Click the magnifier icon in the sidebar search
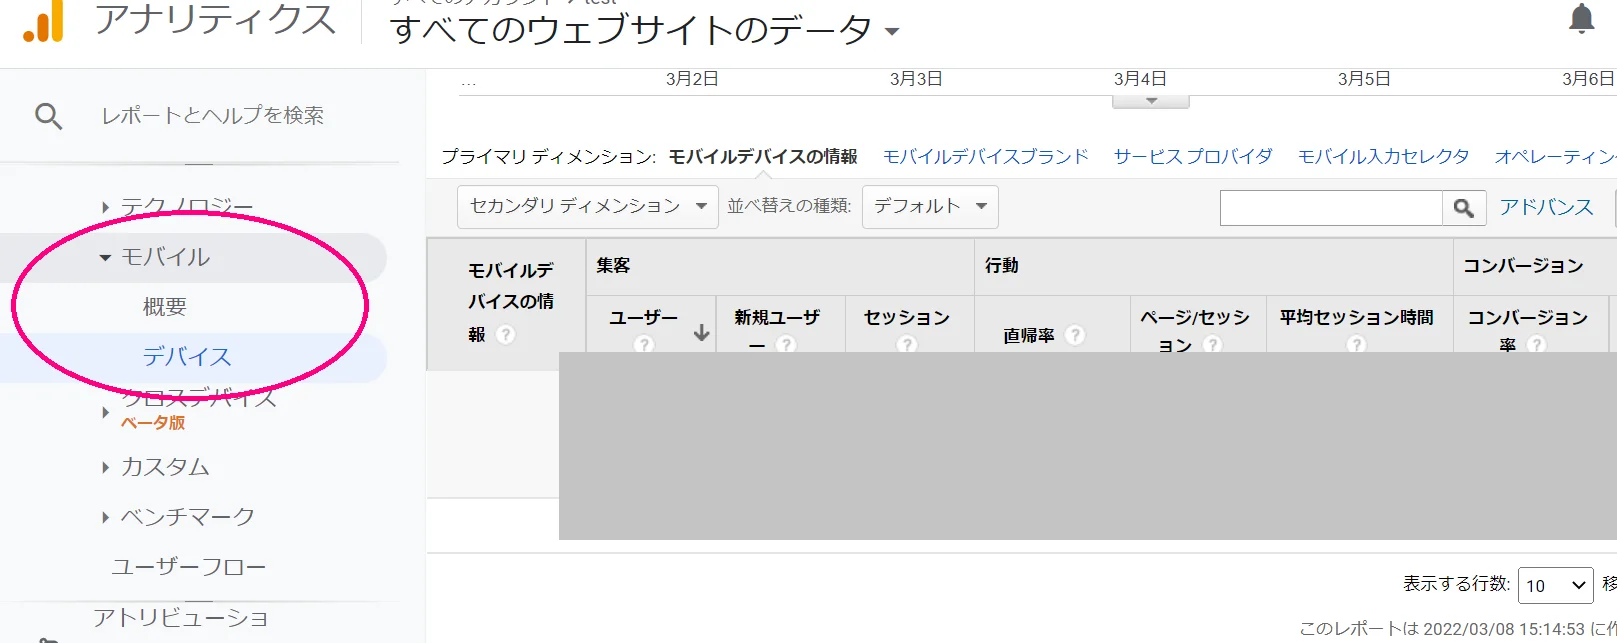The width and height of the screenshot is (1617, 643). coord(48,116)
